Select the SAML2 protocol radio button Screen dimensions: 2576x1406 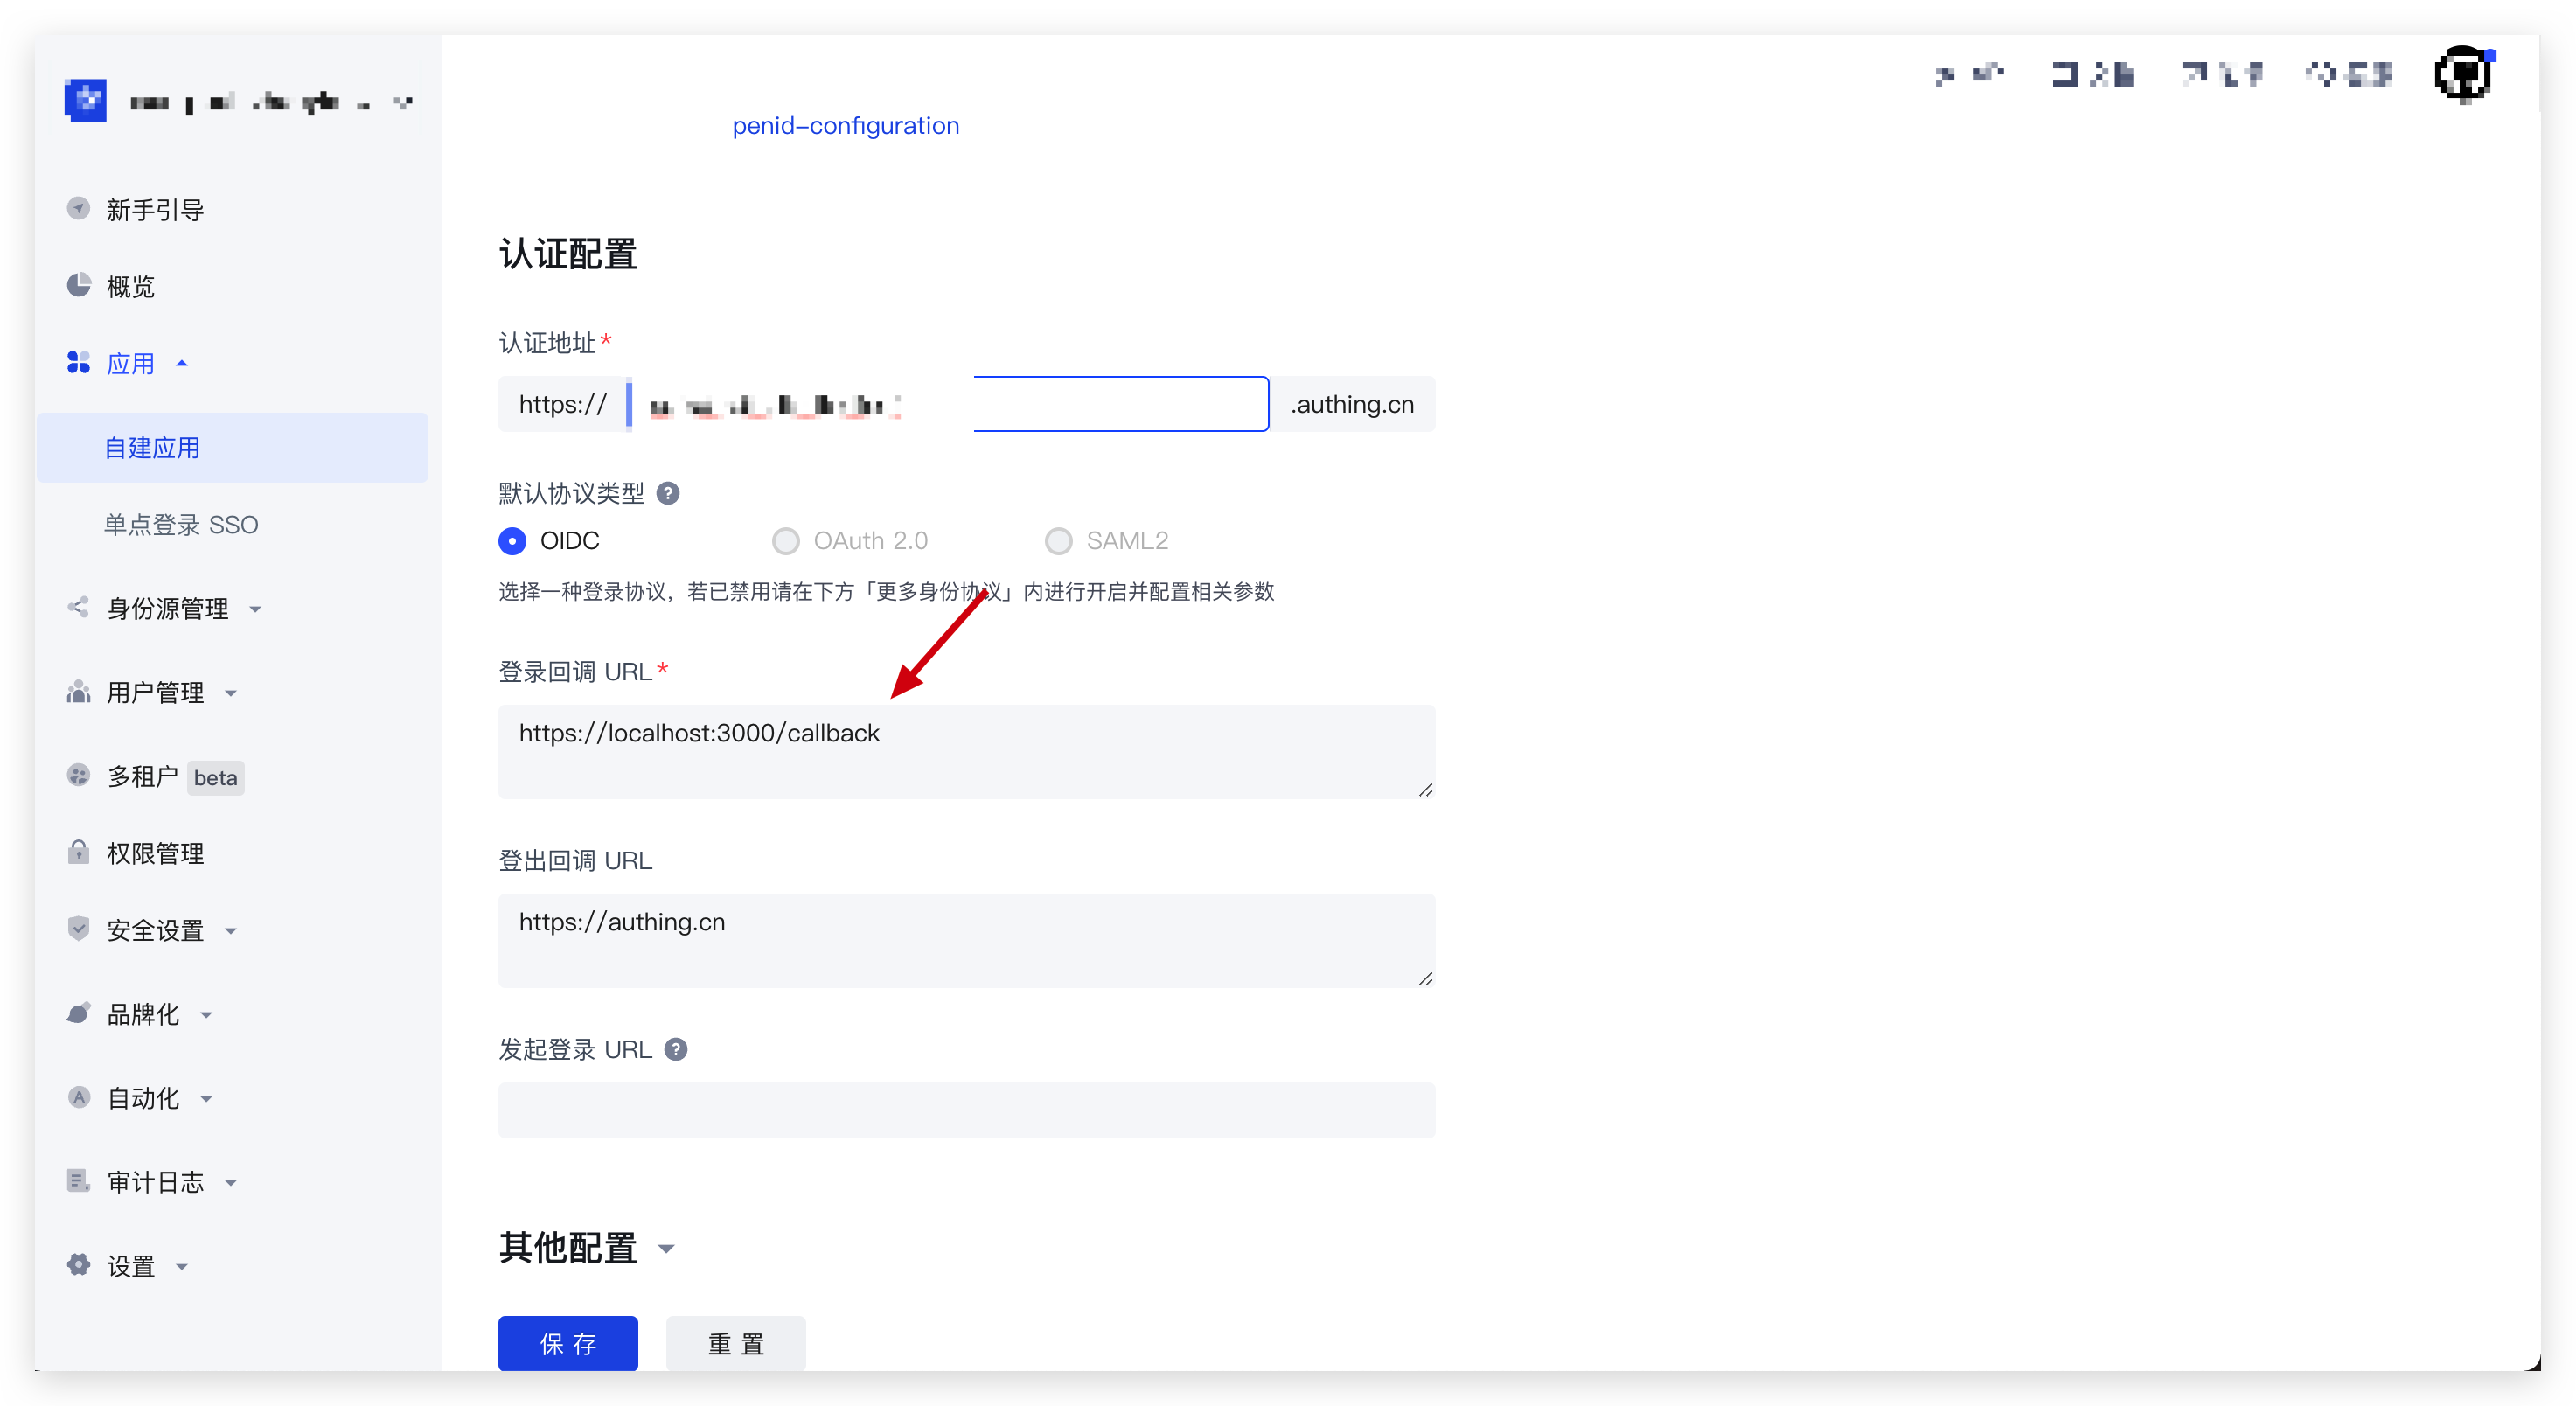[x=1059, y=540]
